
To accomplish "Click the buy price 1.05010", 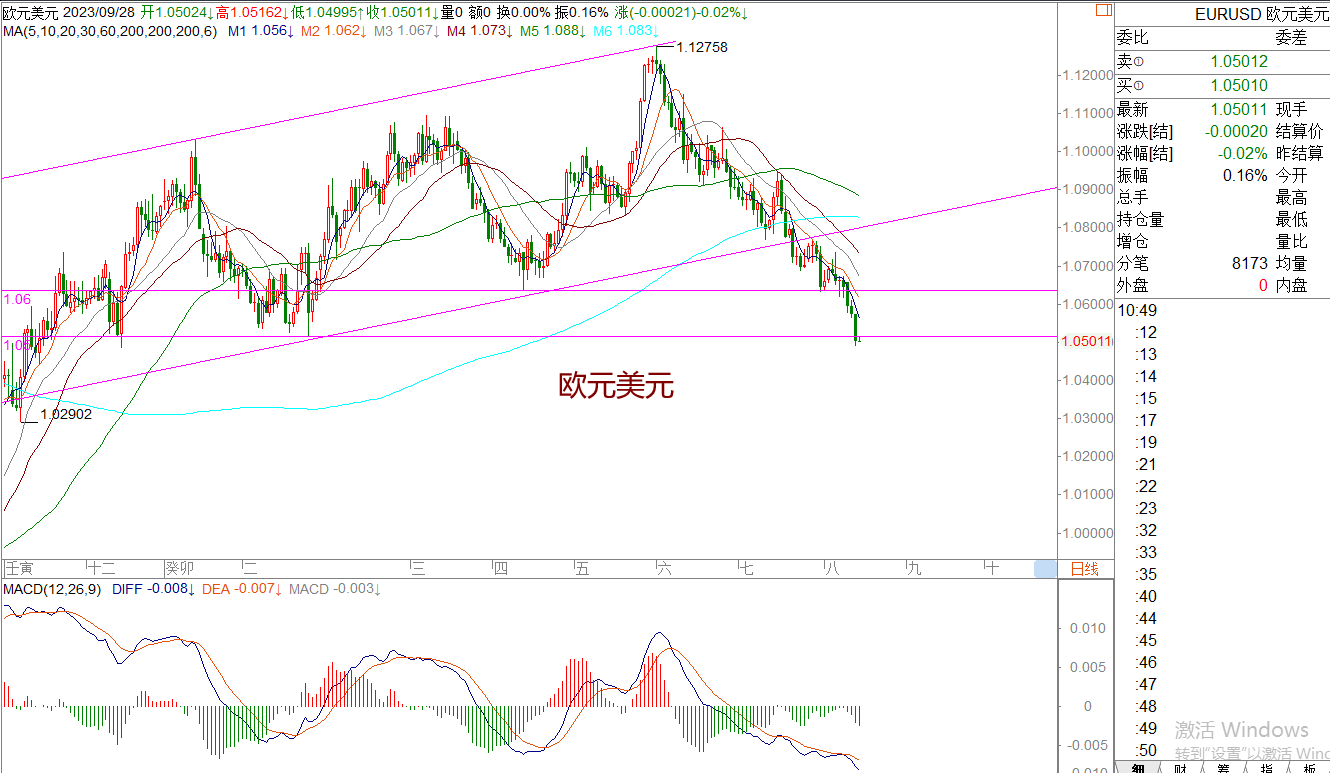I will pyautogui.click(x=1238, y=86).
